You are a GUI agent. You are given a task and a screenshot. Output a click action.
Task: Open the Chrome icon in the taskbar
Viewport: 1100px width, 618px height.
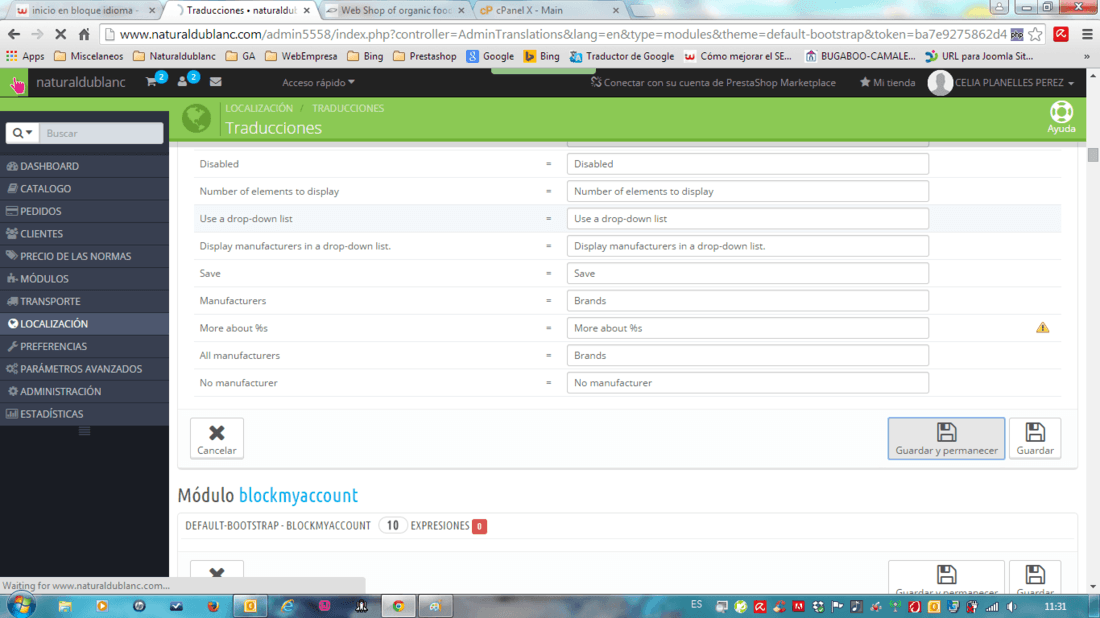click(398, 606)
